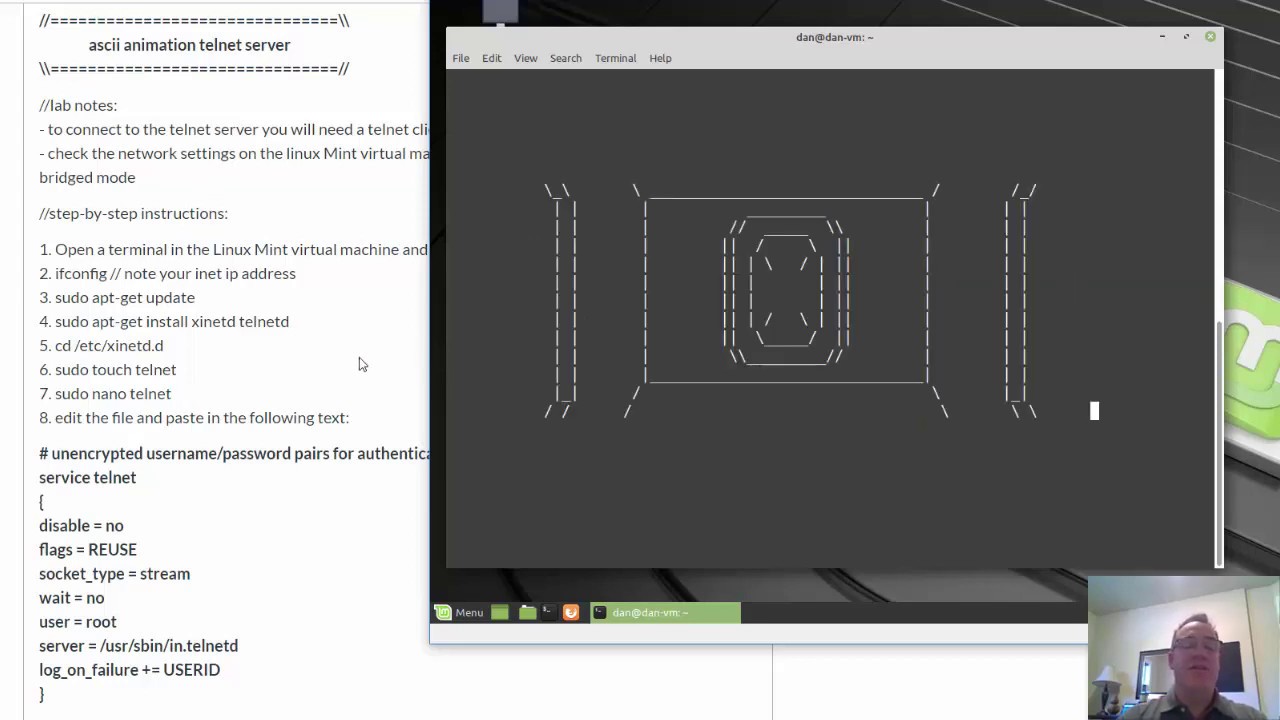Open the Terminal menu in the menu bar
Viewport: 1280px width, 720px height.
pyautogui.click(x=615, y=58)
